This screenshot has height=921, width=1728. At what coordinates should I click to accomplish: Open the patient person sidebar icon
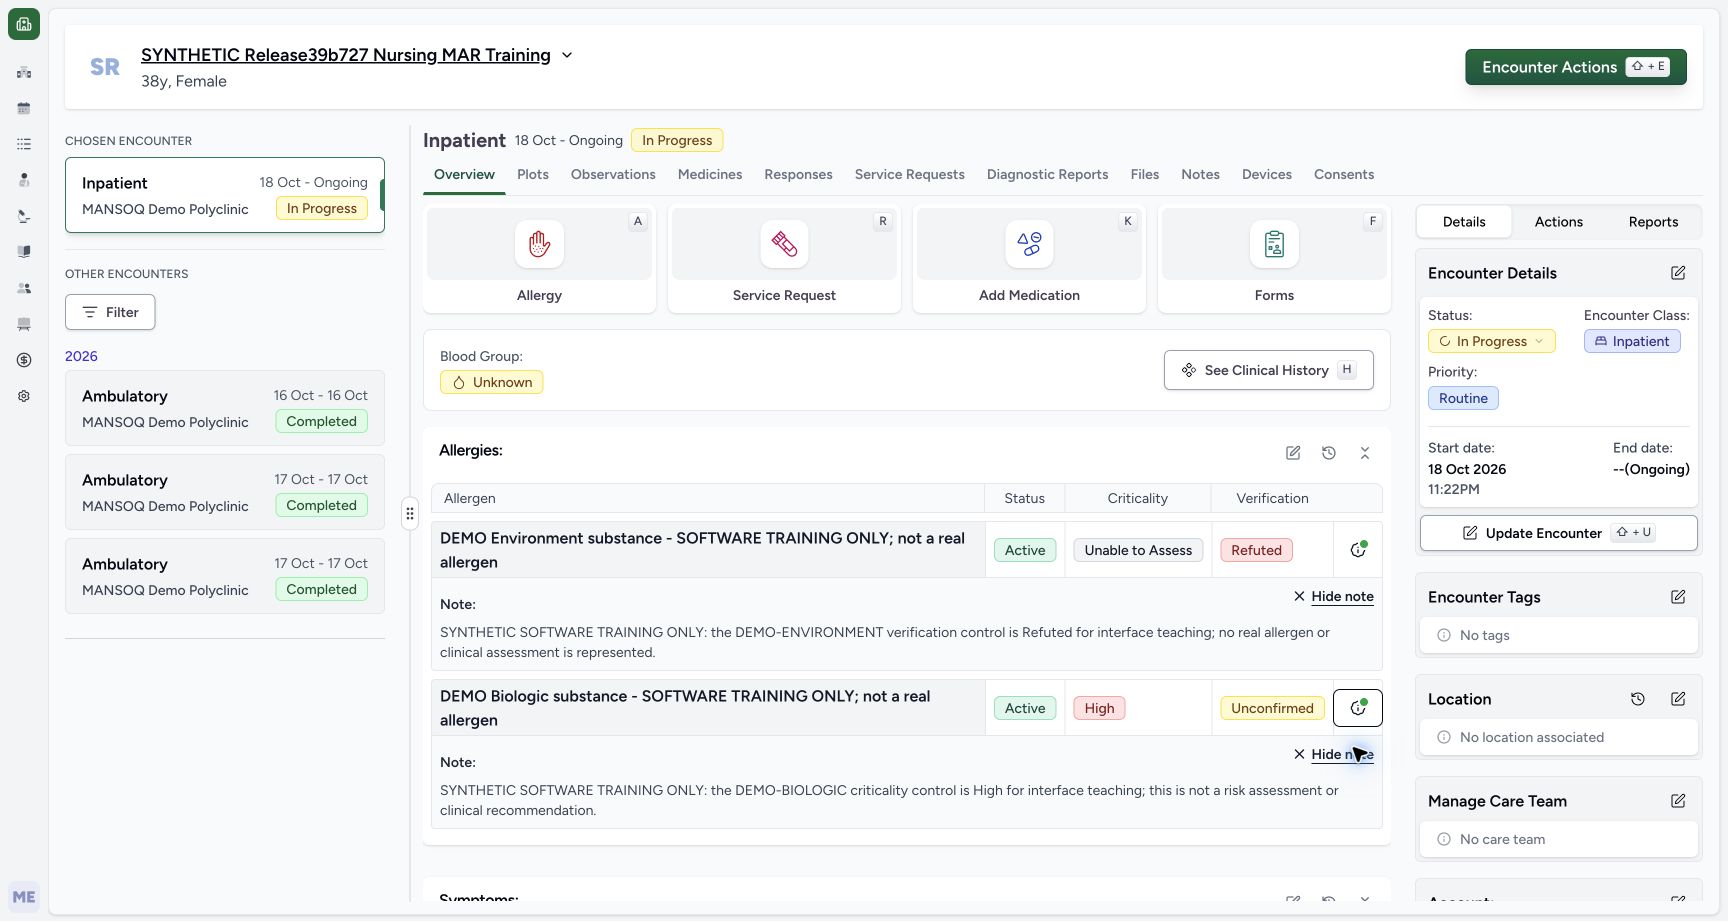(24, 180)
